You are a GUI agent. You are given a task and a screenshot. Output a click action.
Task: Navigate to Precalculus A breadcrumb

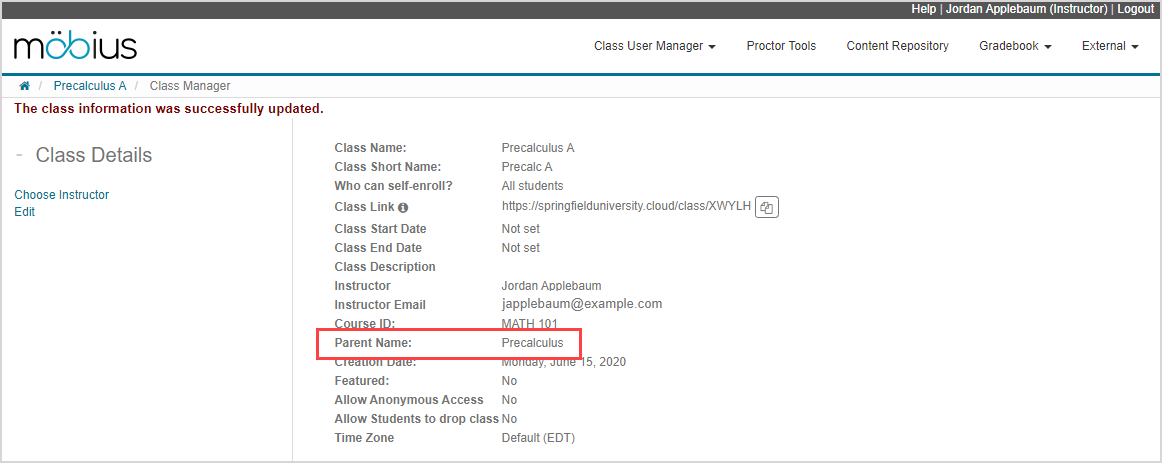coord(90,86)
